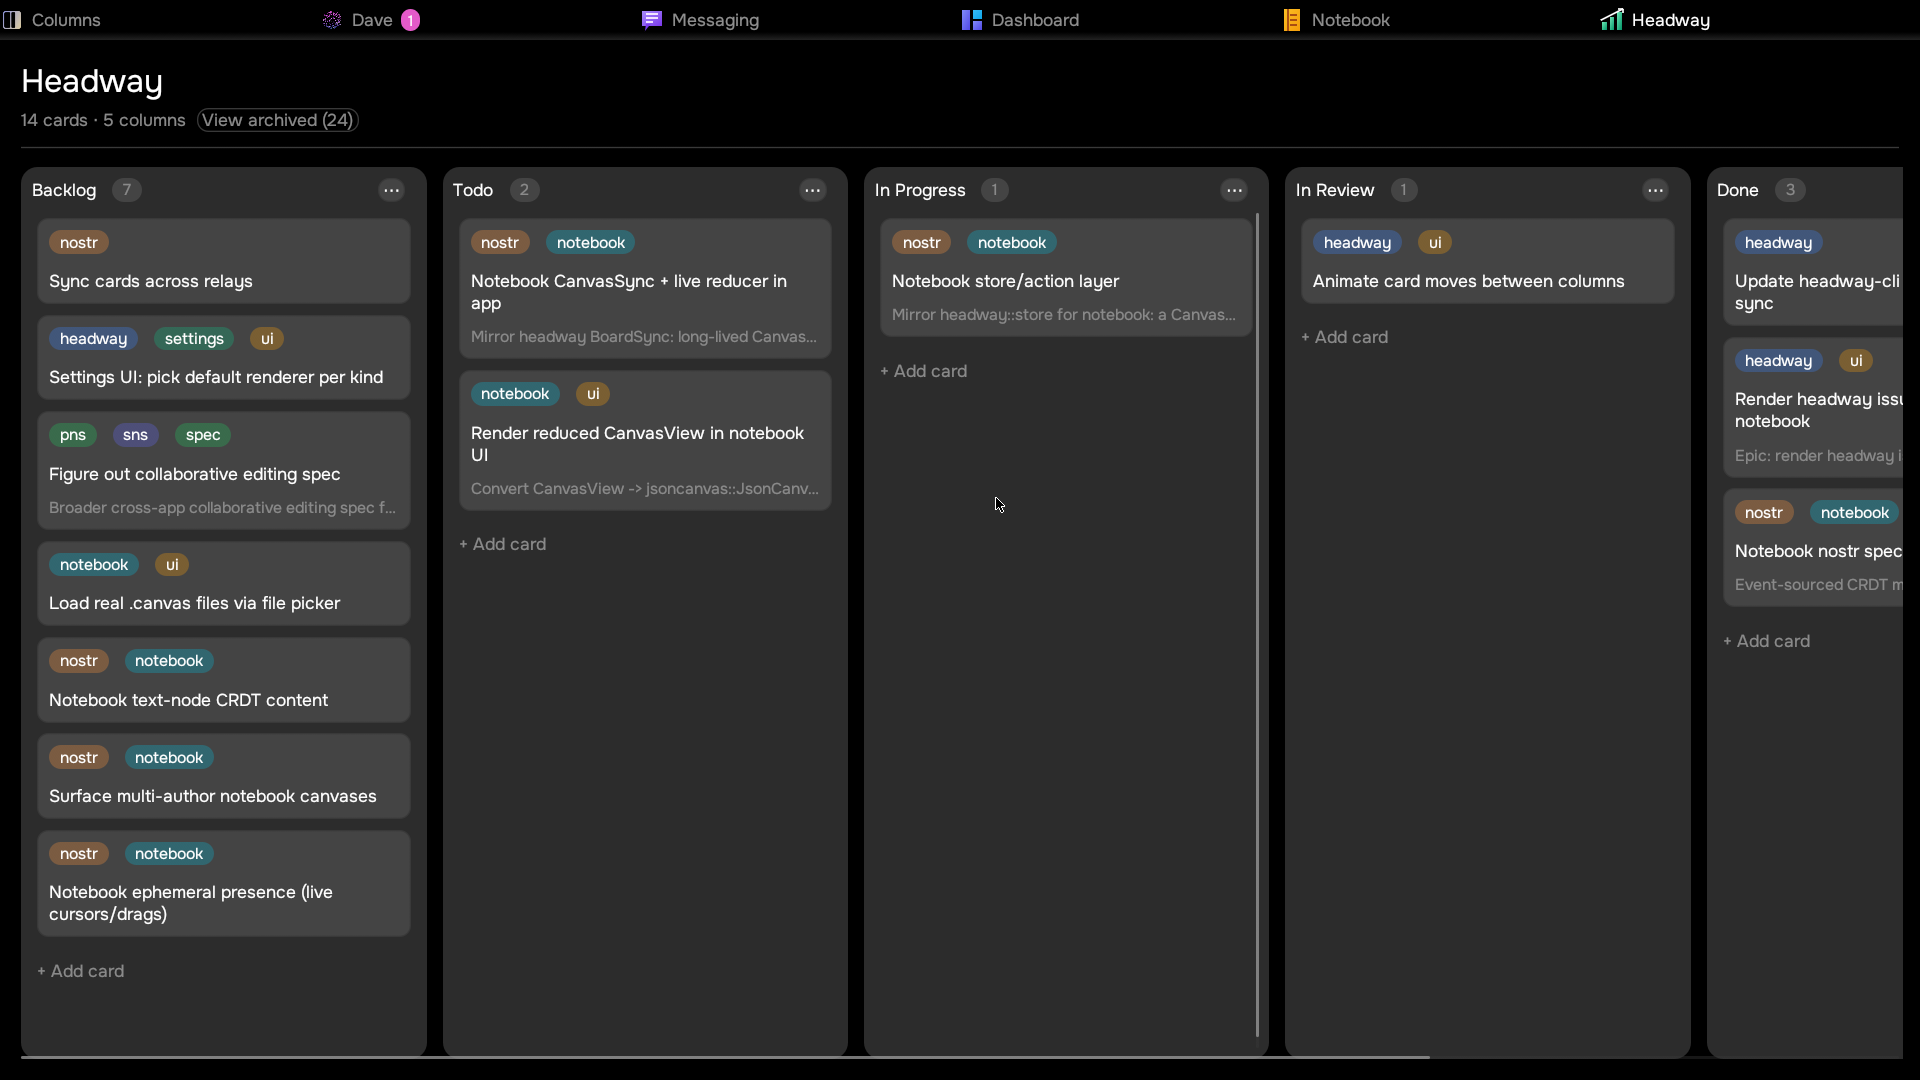The width and height of the screenshot is (1920, 1080).
Task: Open the Messaging chat icon
Action: point(652,20)
